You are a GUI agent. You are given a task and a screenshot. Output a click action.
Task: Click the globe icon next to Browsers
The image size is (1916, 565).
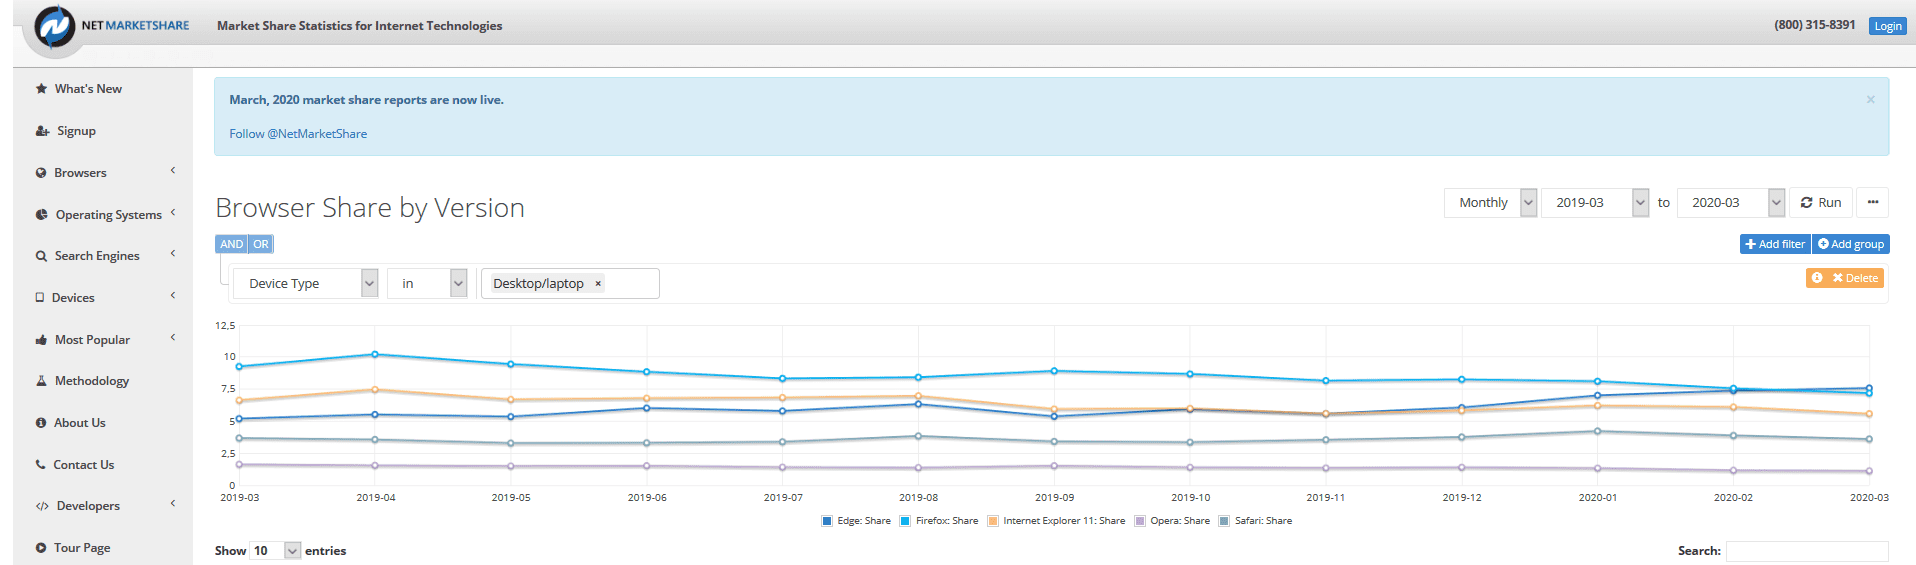41,173
